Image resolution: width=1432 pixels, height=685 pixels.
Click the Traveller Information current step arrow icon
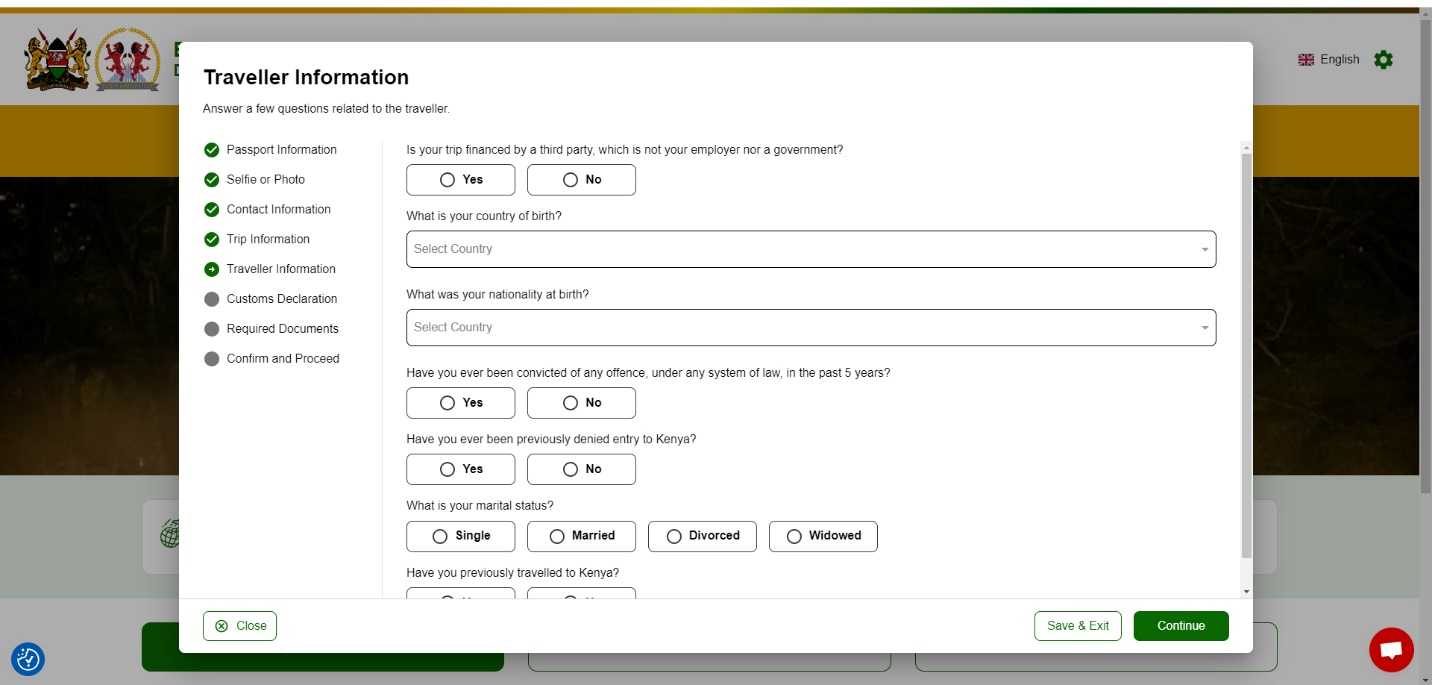pyautogui.click(x=211, y=269)
